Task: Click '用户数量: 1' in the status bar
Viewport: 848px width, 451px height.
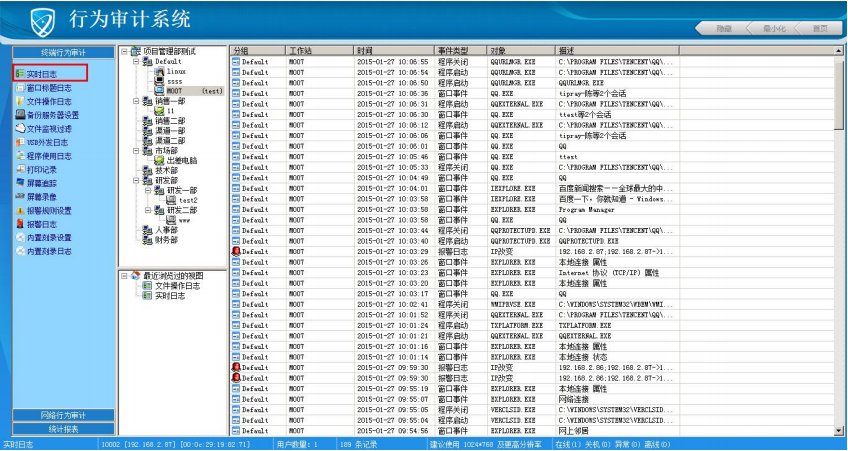Action: click(297, 445)
